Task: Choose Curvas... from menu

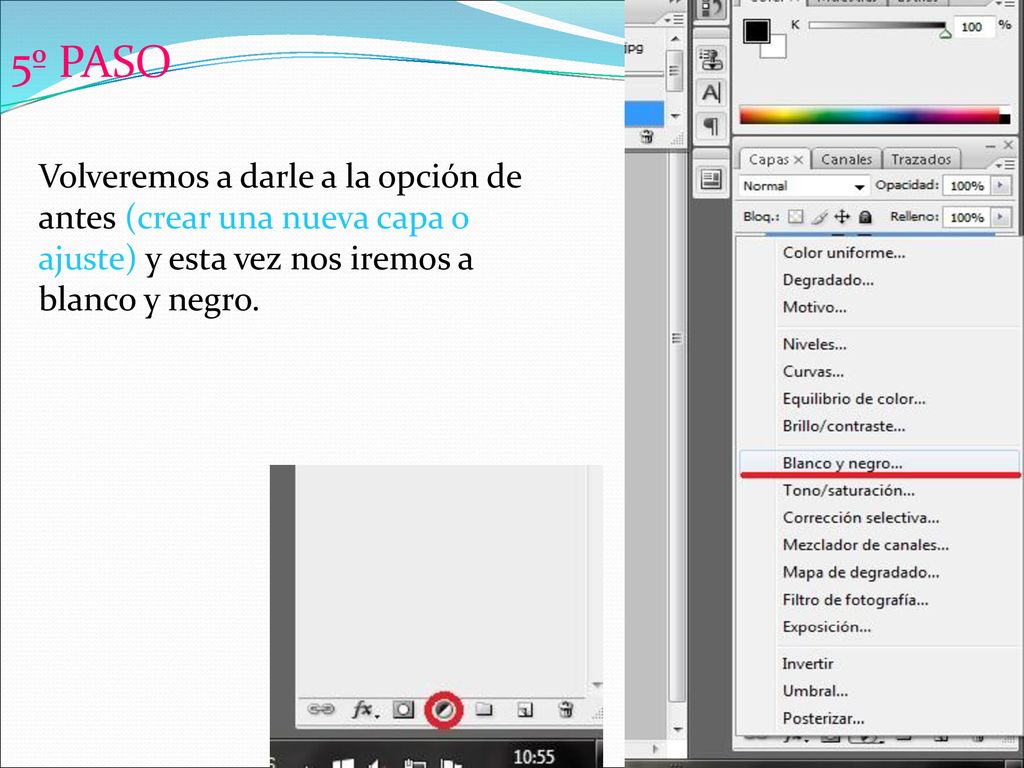Action: [813, 372]
